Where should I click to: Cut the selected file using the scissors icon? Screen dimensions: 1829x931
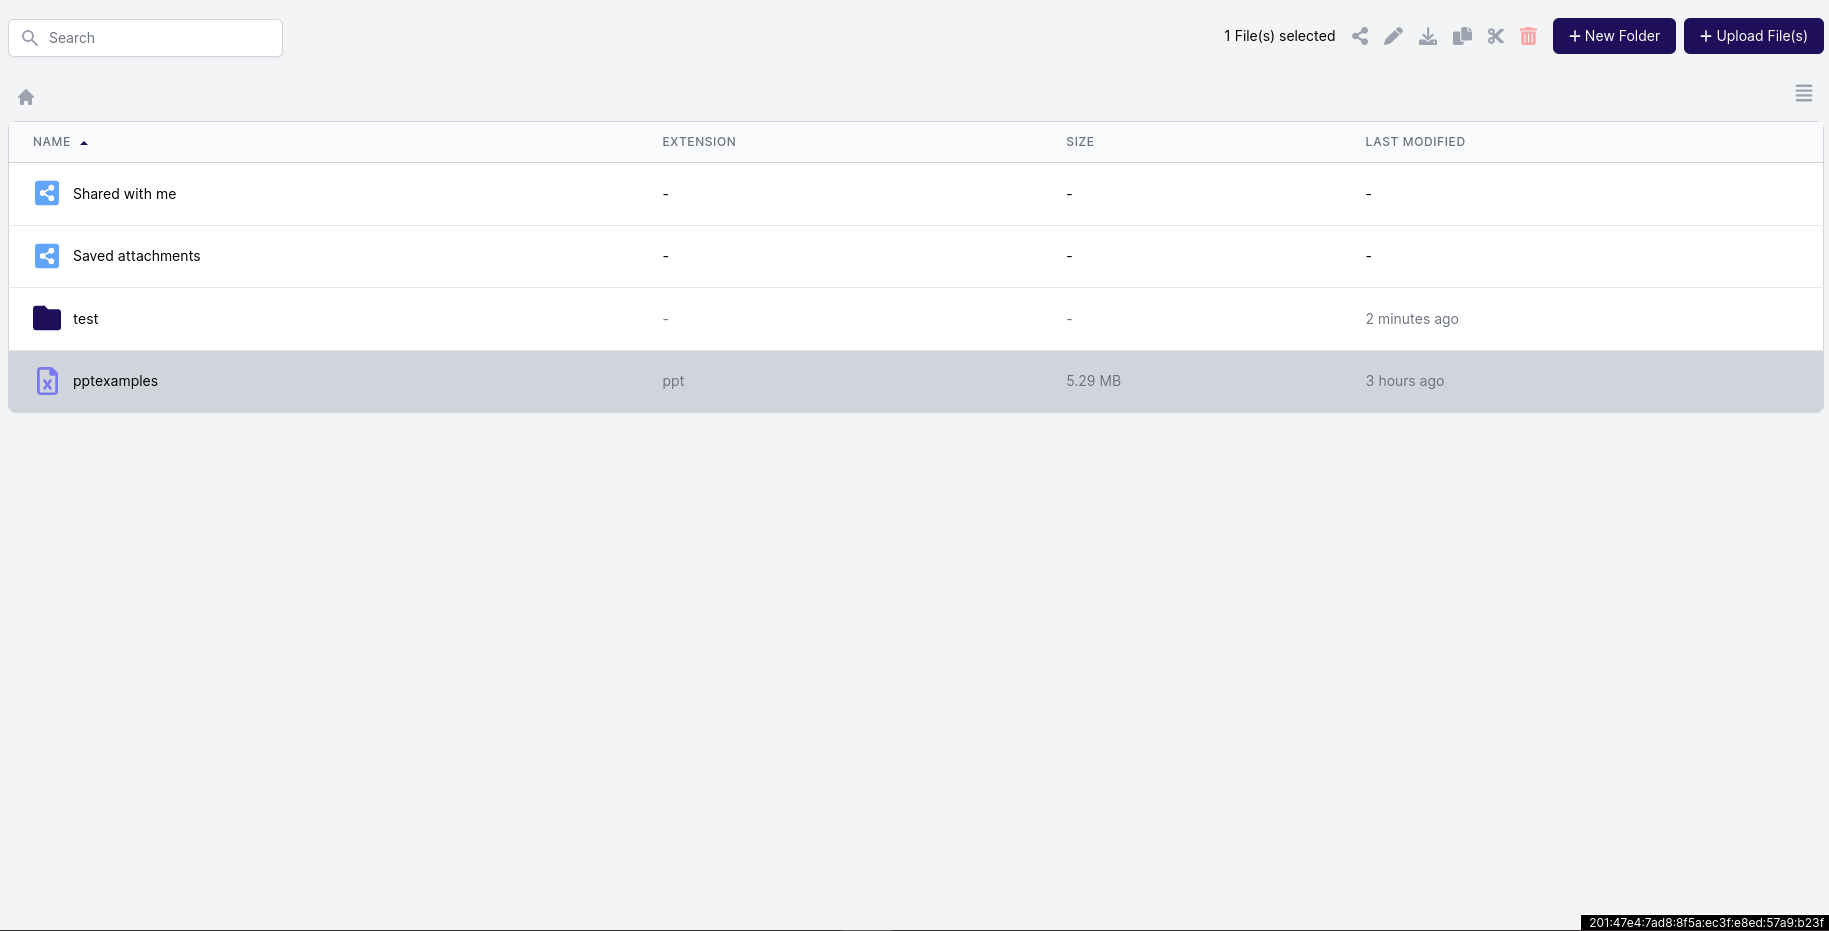pyautogui.click(x=1496, y=36)
